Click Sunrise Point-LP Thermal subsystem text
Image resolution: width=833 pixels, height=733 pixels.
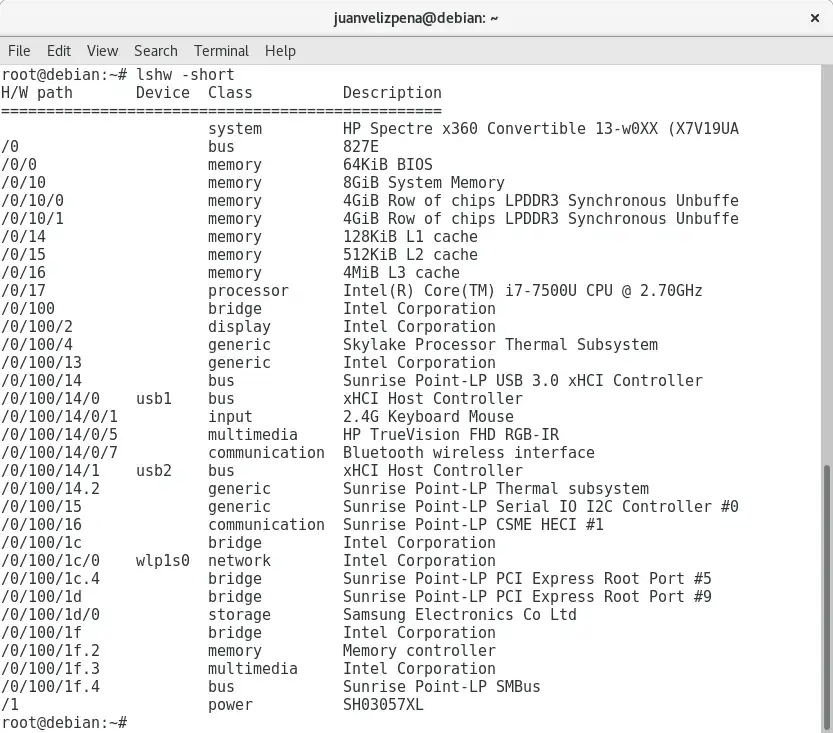tap(496, 489)
